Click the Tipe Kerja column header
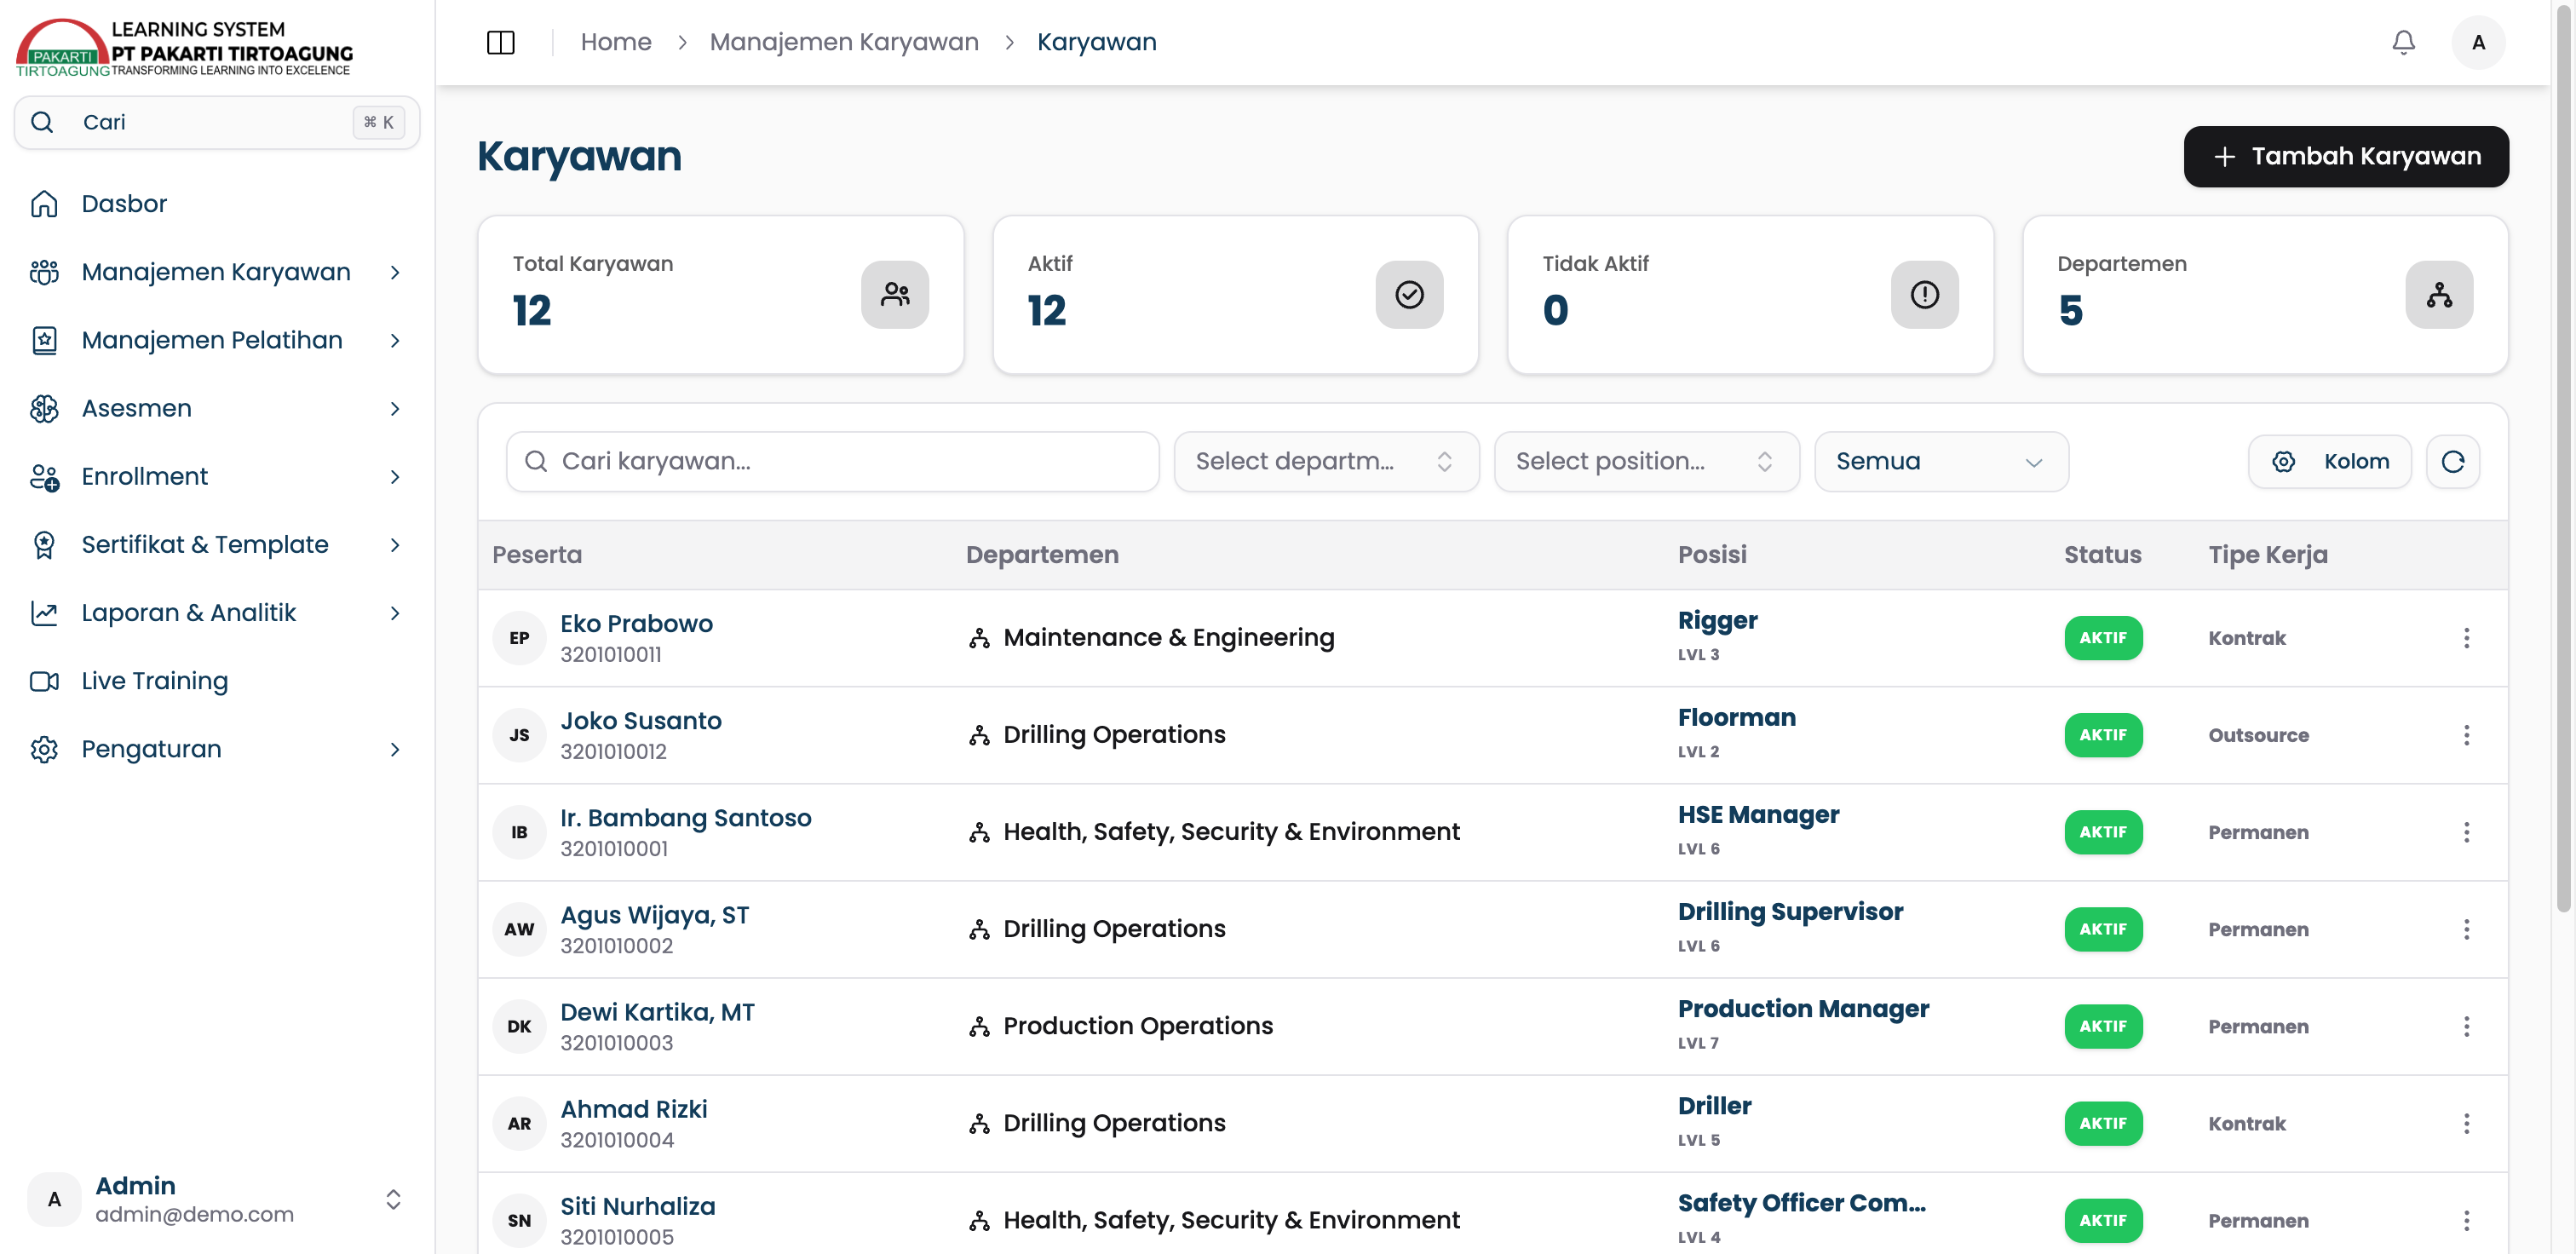This screenshot has height=1254, width=2576. coord(2268,555)
